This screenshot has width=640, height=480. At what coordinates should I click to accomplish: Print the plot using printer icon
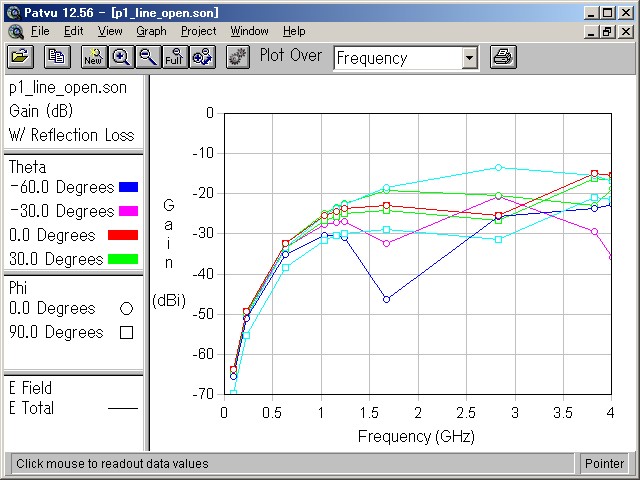click(x=503, y=56)
